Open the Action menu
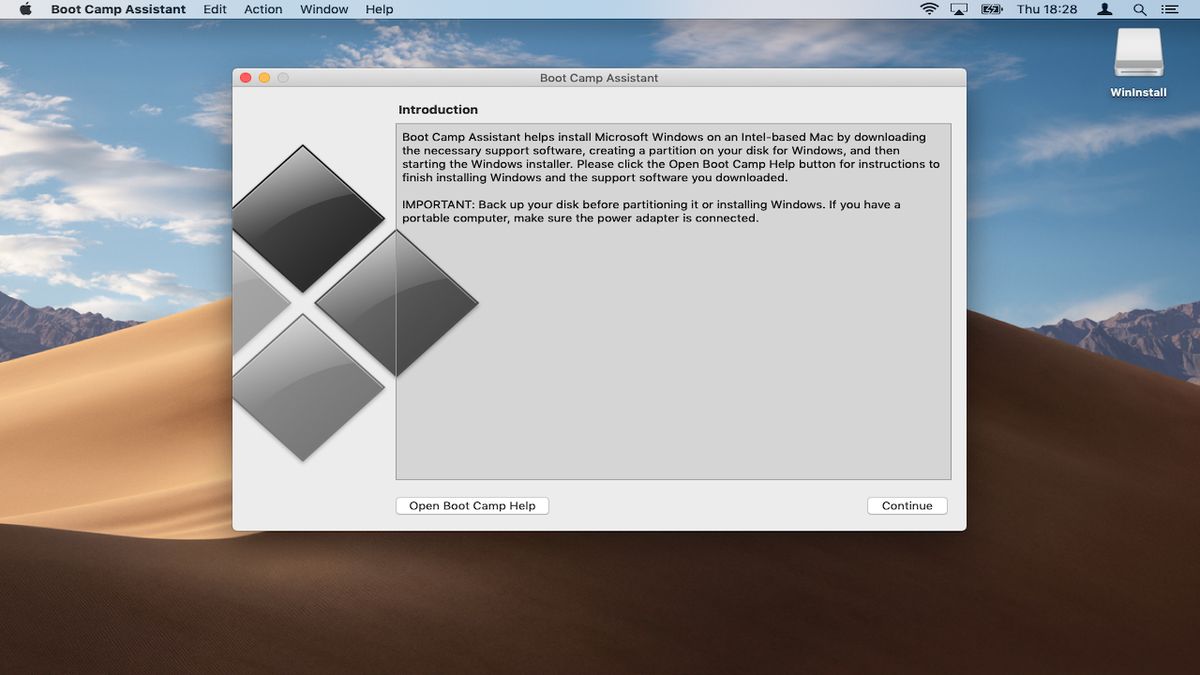 pos(263,9)
